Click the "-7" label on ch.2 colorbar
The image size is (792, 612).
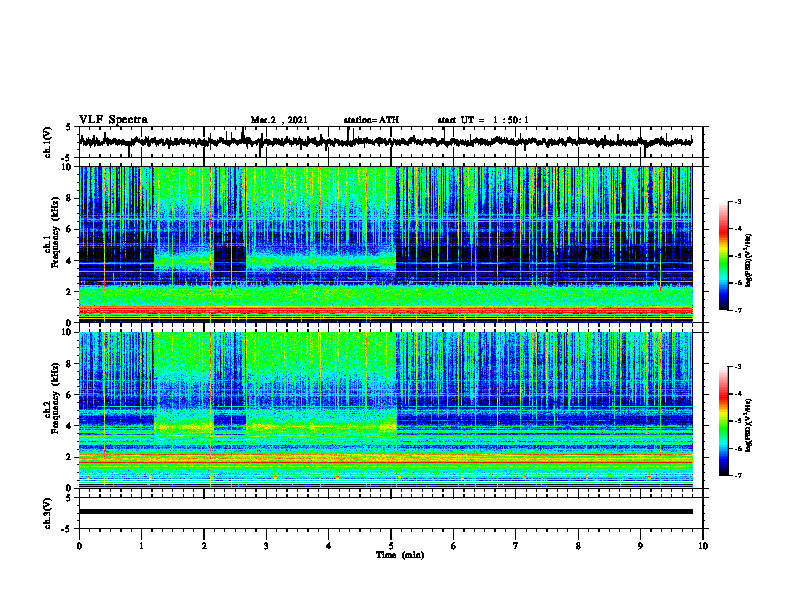click(x=738, y=476)
